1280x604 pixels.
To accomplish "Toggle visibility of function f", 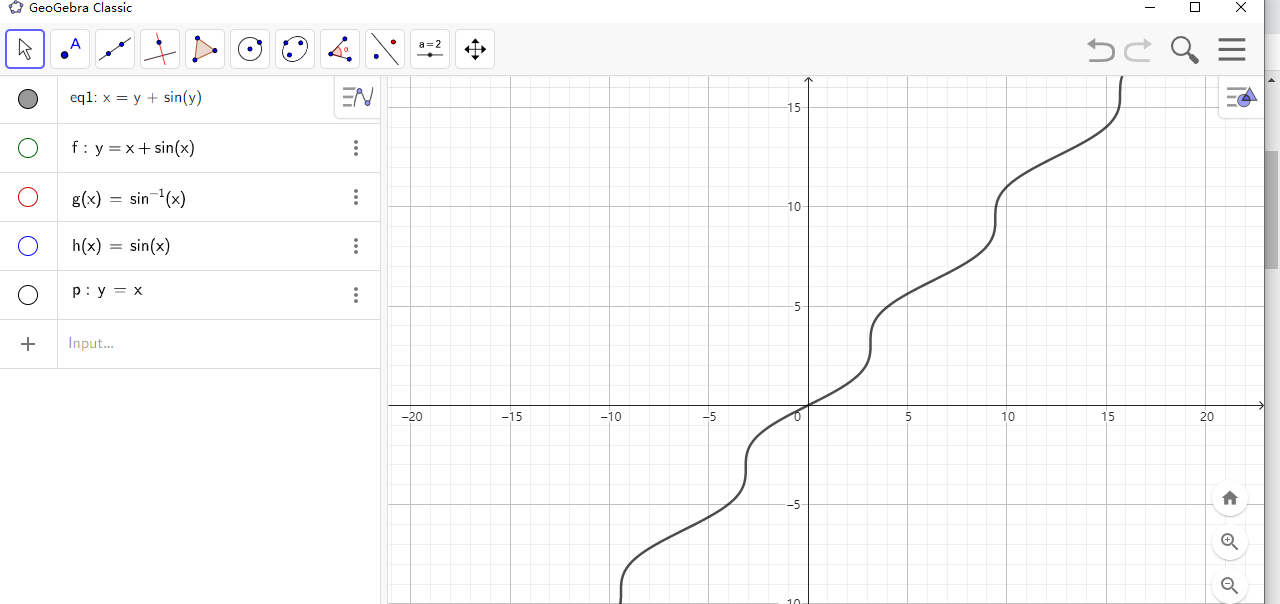I will tap(28, 147).
